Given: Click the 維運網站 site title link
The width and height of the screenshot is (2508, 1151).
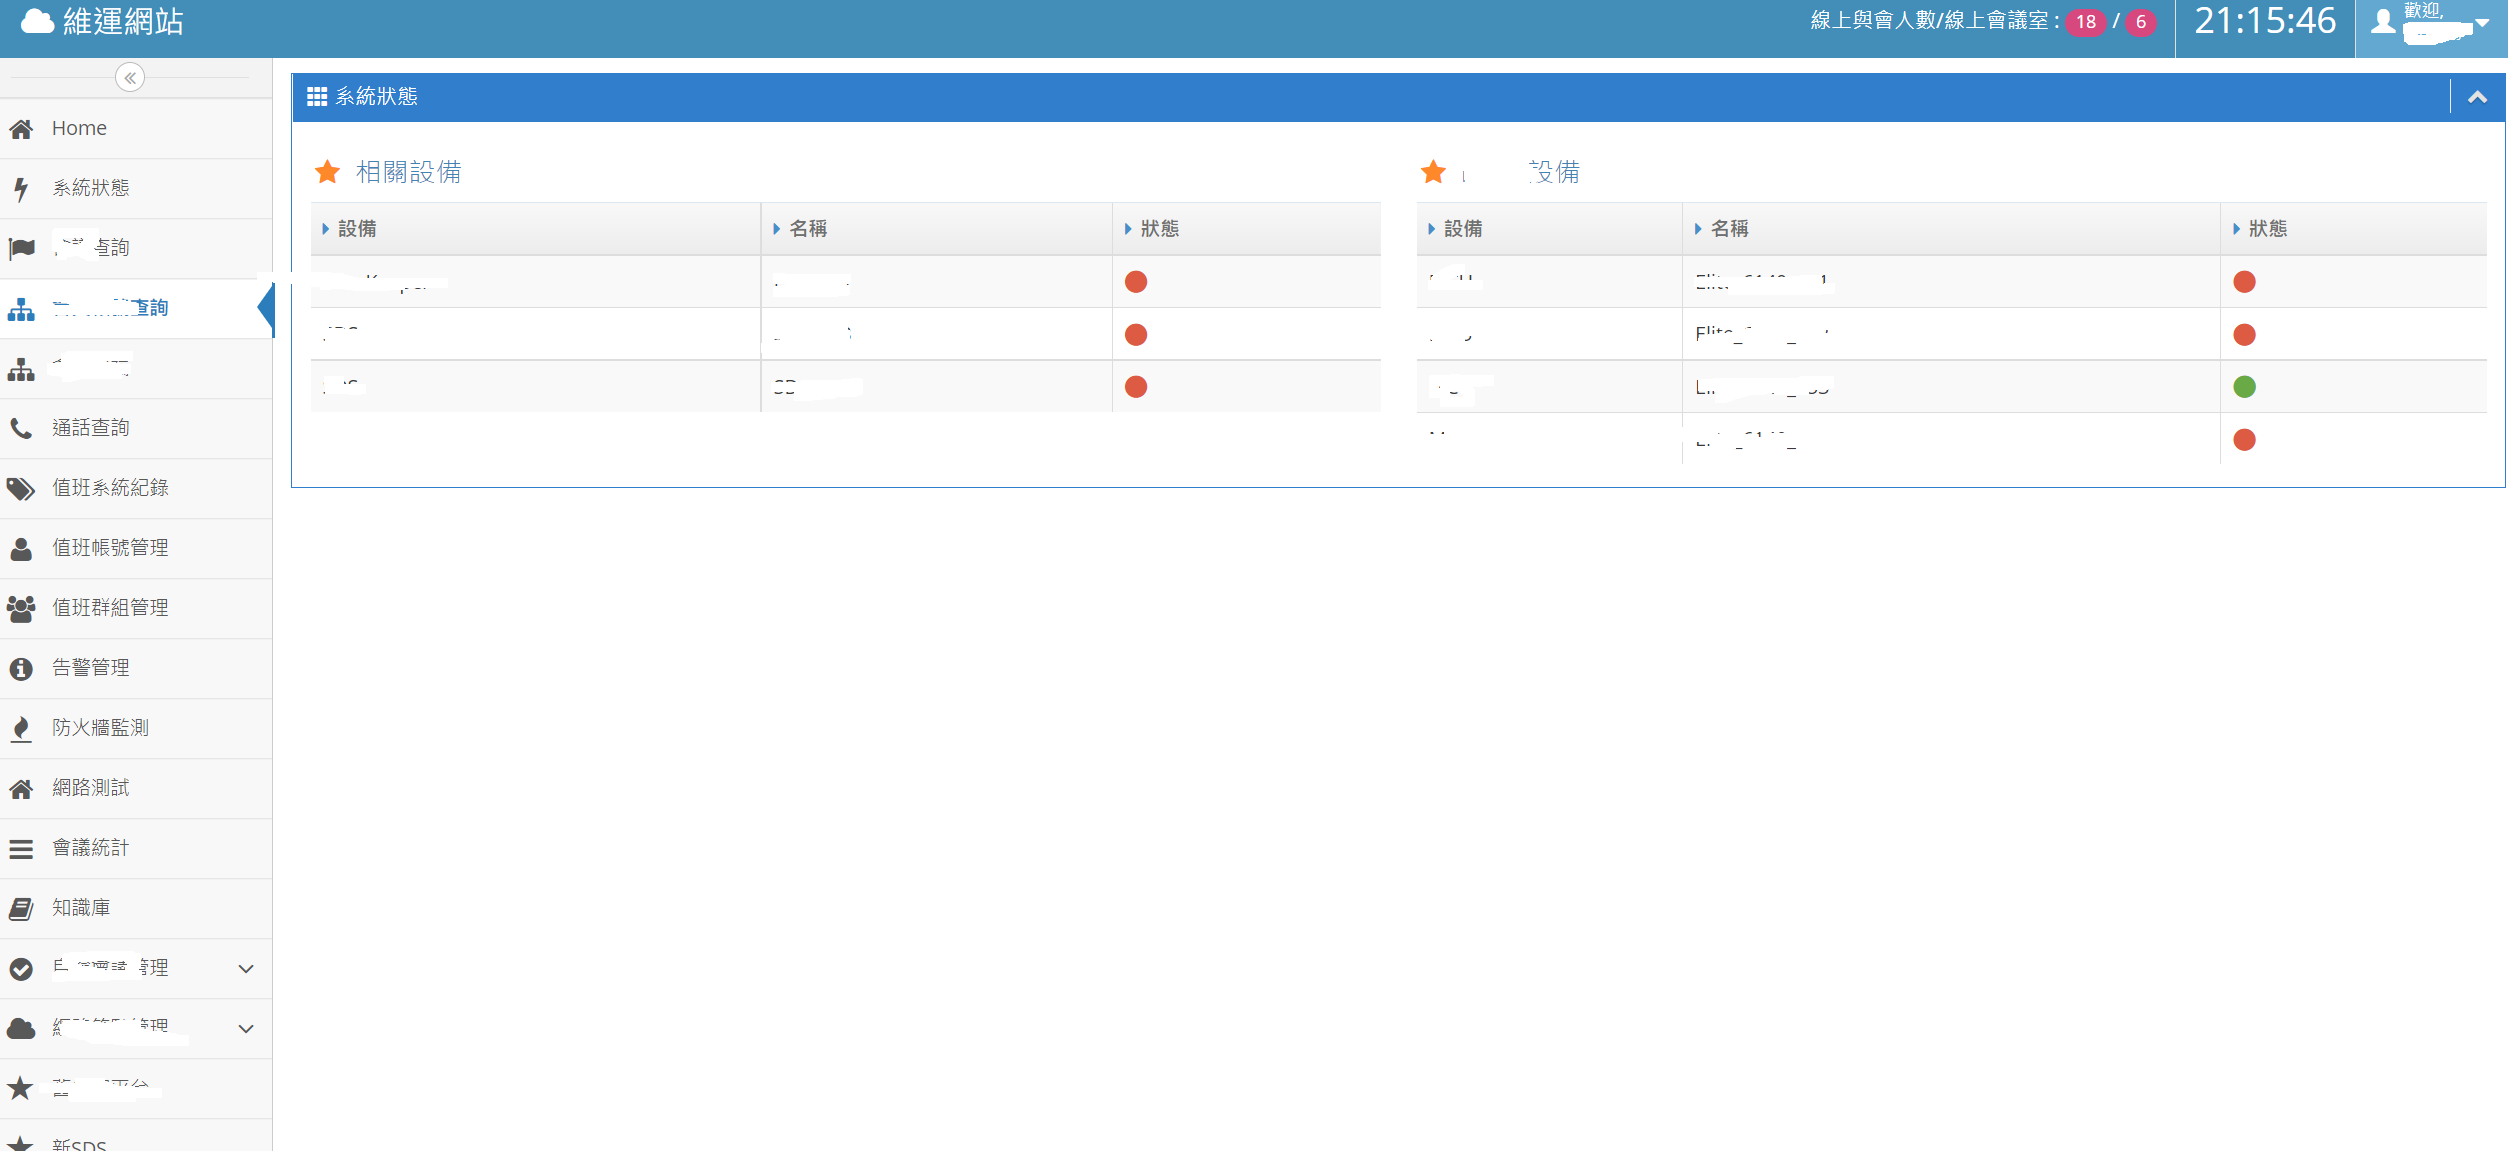Looking at the screenshot, I should pos(122,22).
